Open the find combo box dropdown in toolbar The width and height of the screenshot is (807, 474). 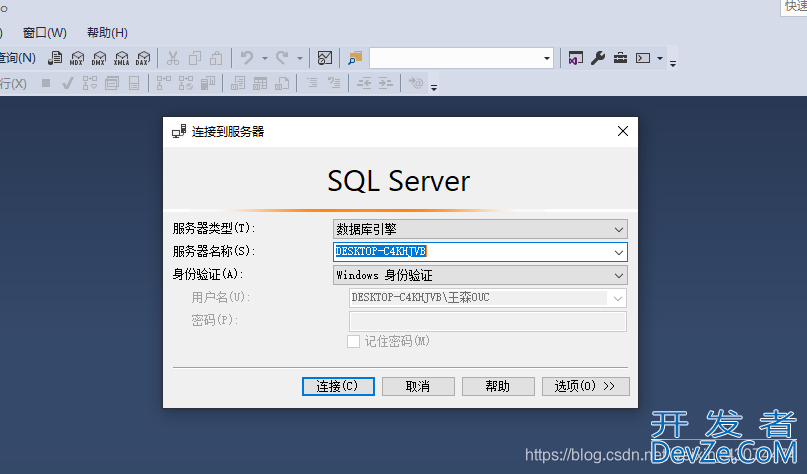pos(547,58)
